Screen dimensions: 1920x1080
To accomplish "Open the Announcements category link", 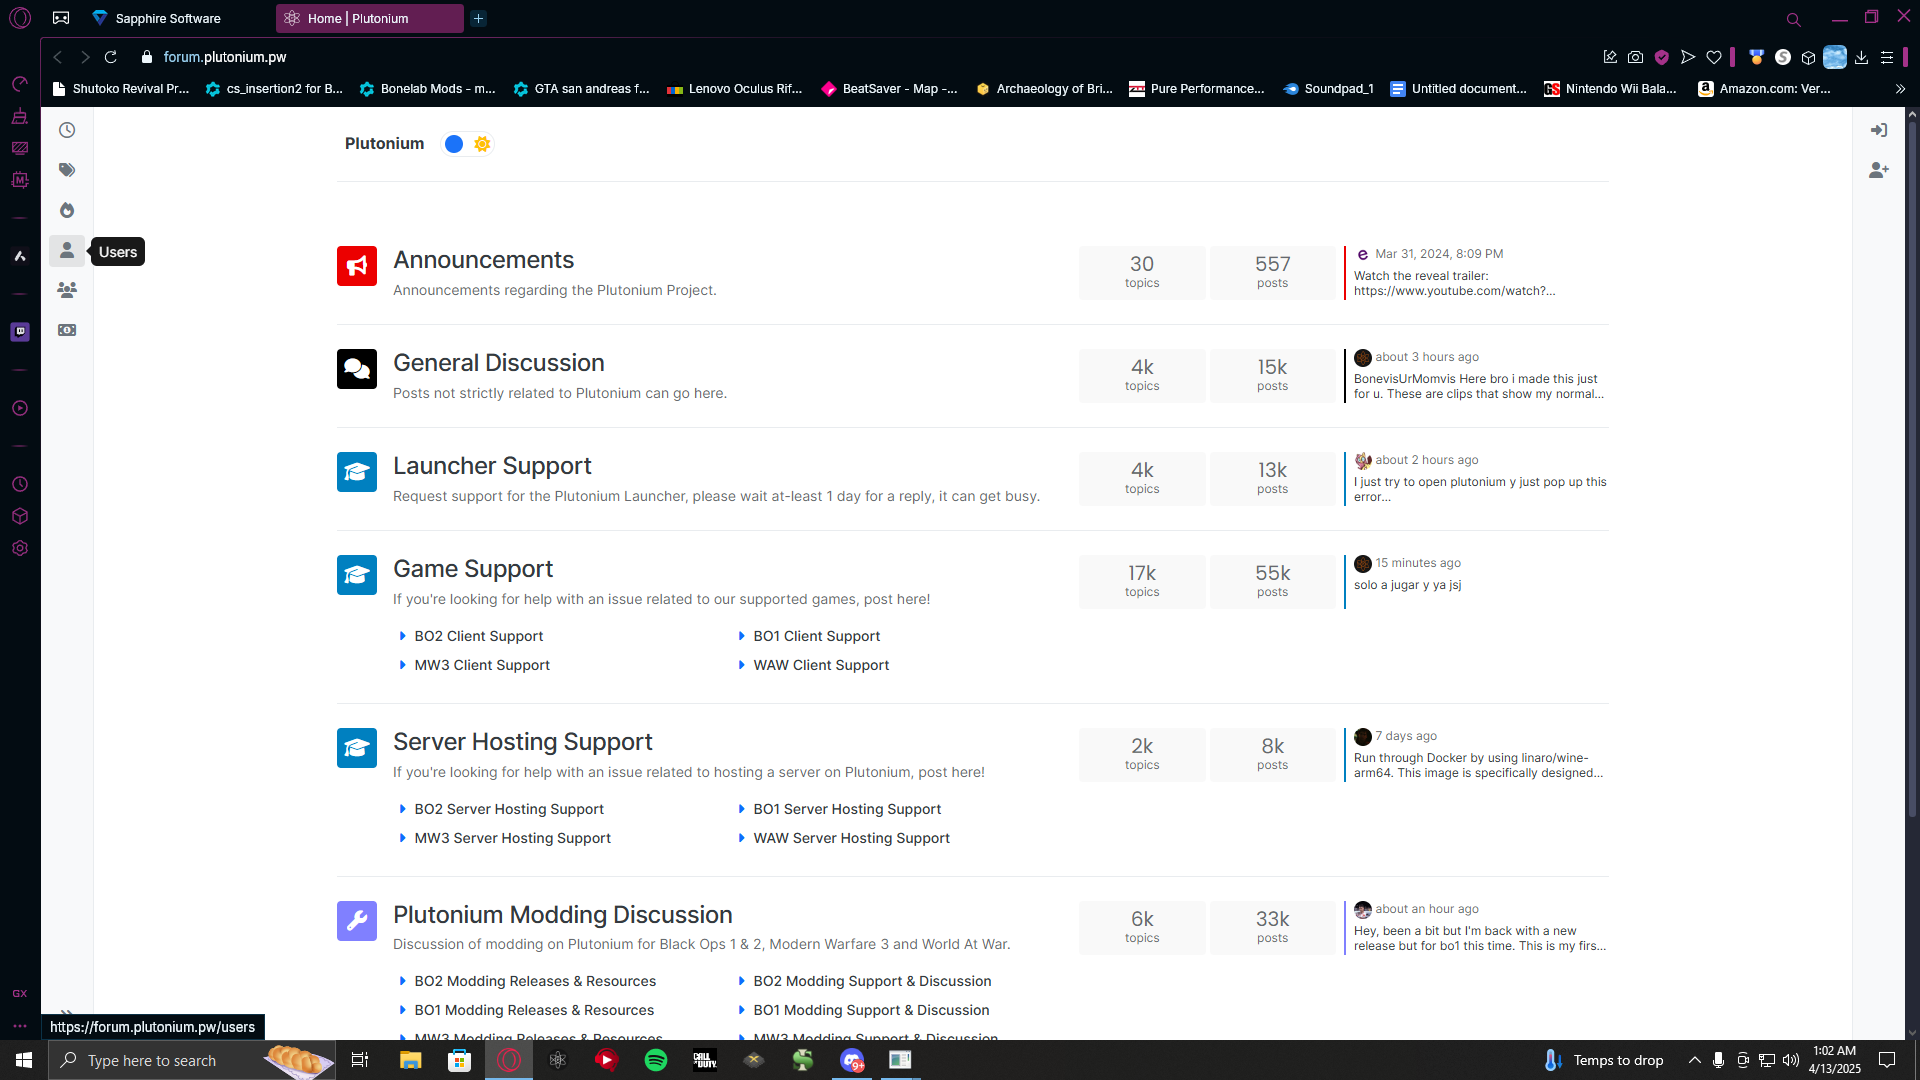I will pos(483,260).
